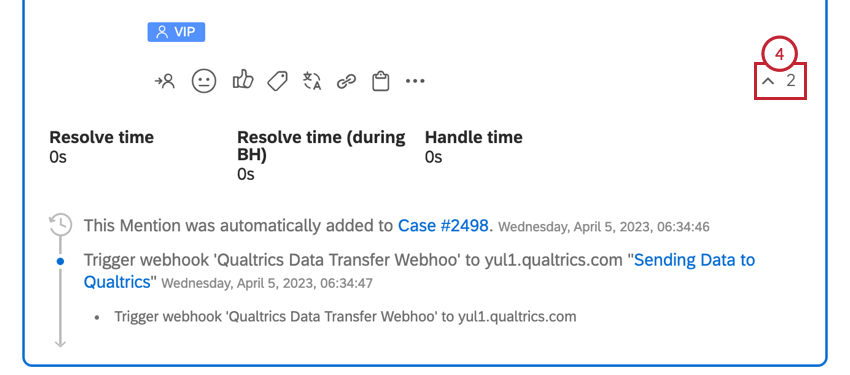
Task: Click the VIP badge
Action: point(176,32)
